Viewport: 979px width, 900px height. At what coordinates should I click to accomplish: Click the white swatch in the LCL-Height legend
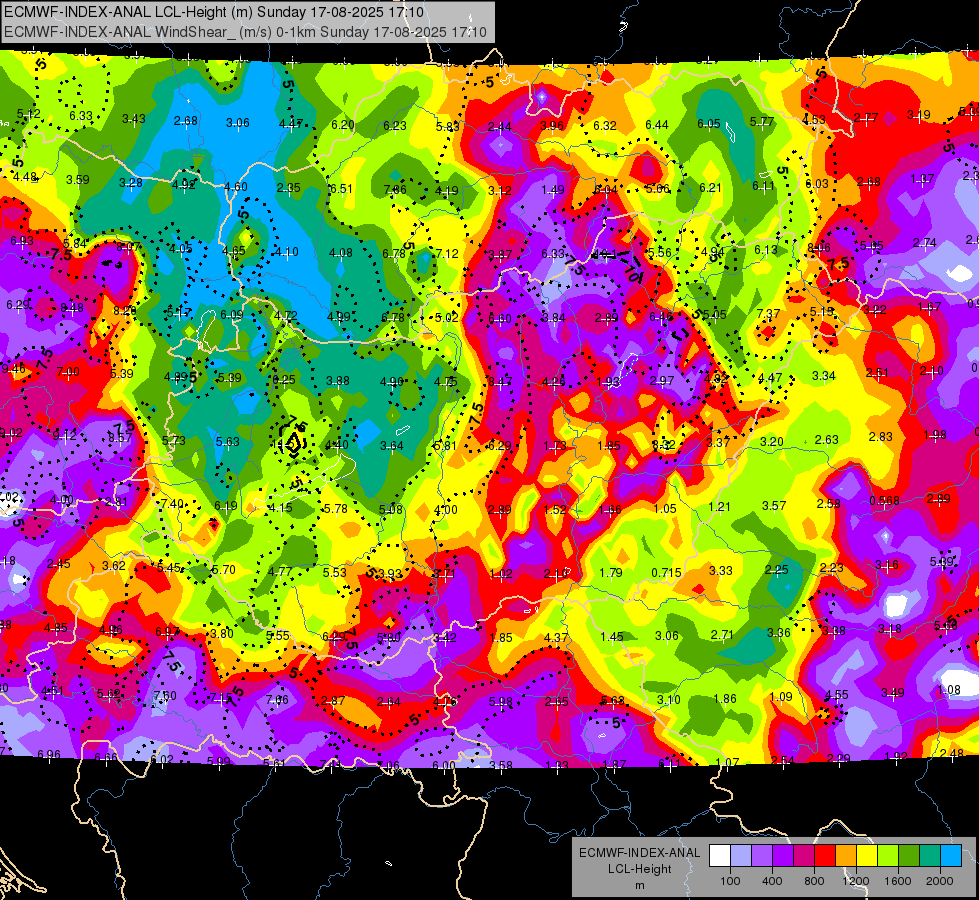720,856
